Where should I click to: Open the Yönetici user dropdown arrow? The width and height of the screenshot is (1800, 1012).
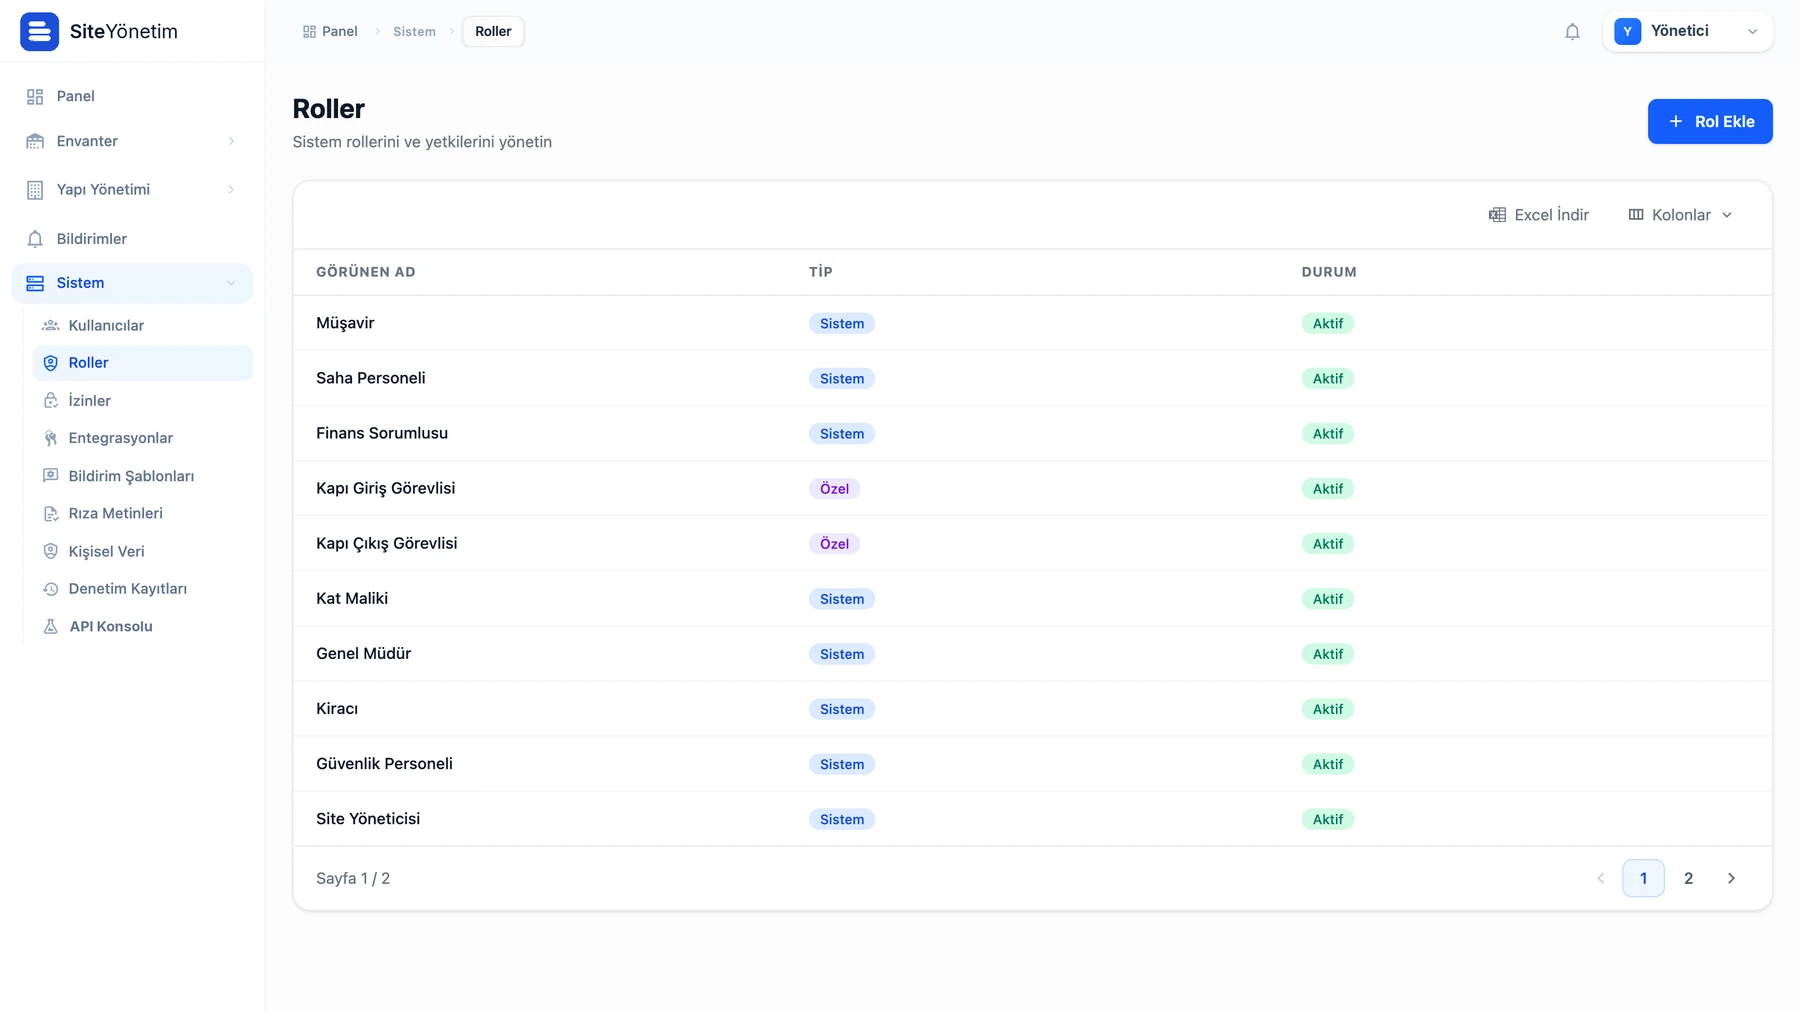point(1752,32)
